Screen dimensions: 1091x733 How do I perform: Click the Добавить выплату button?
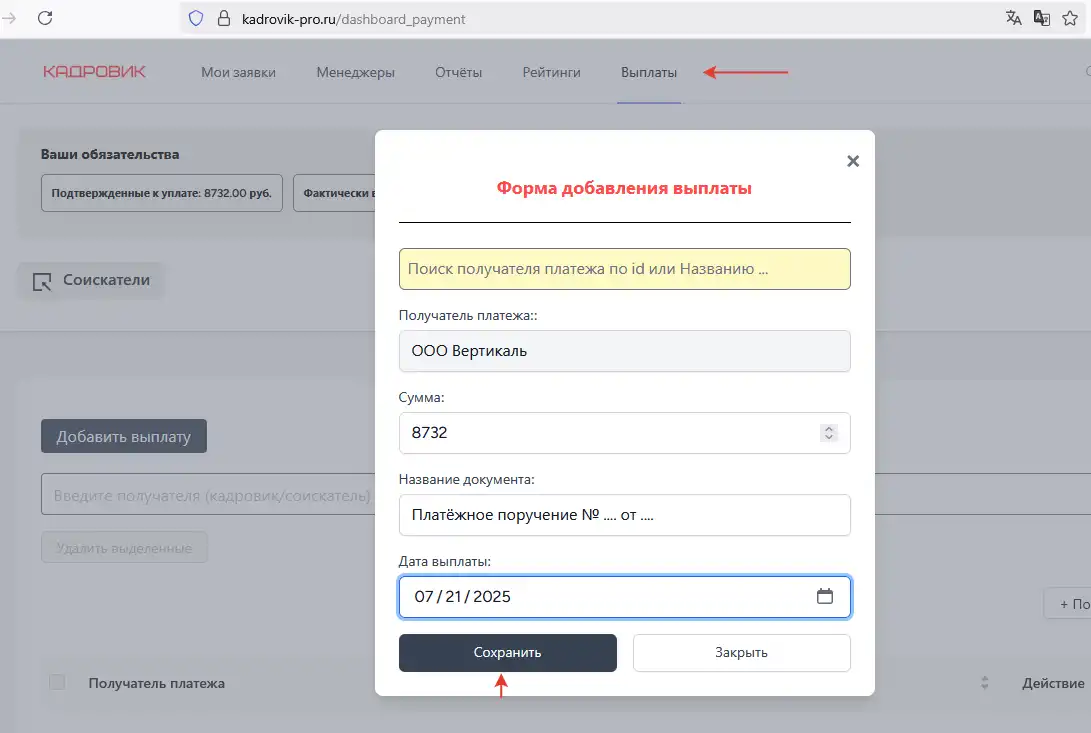pyautogui.click(x=123, y=436)
